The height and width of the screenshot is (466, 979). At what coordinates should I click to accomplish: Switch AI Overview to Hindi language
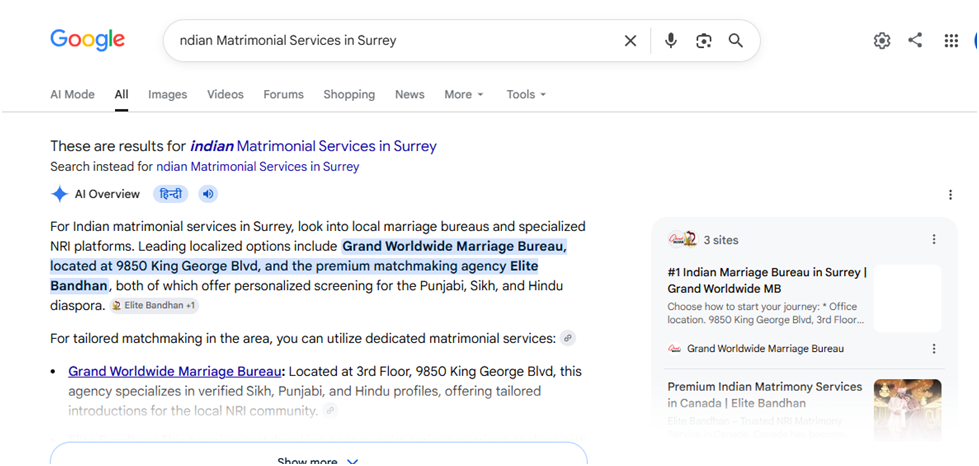[x=170, y=194]
